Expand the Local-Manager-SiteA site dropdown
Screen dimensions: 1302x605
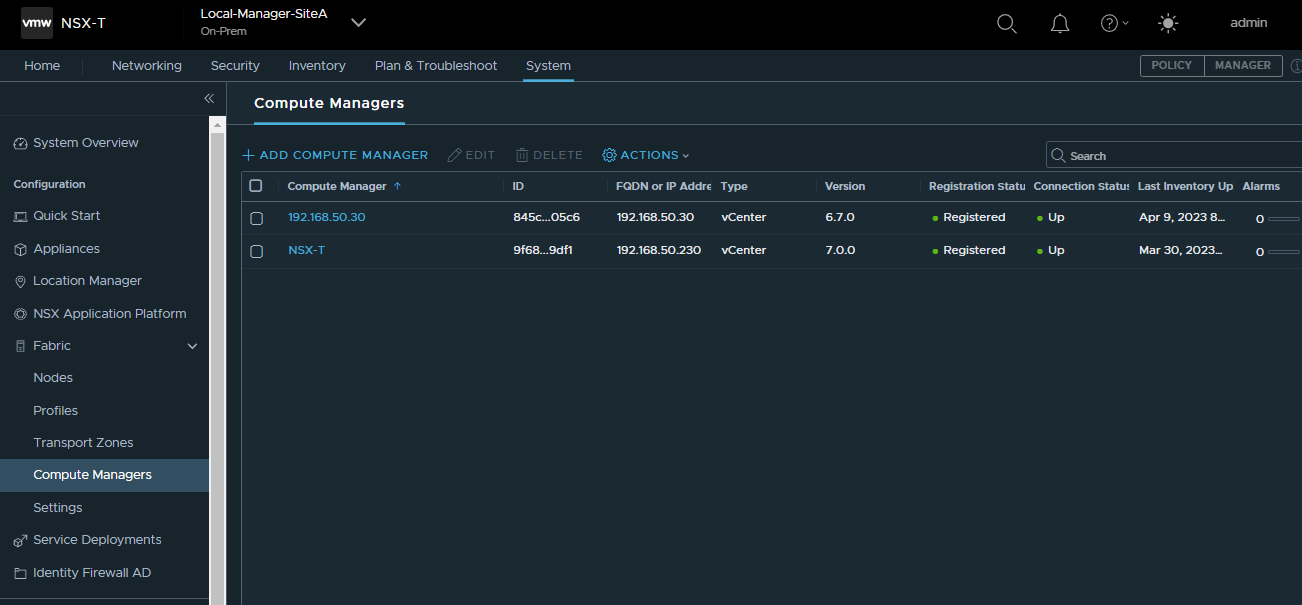click(358, 23)
